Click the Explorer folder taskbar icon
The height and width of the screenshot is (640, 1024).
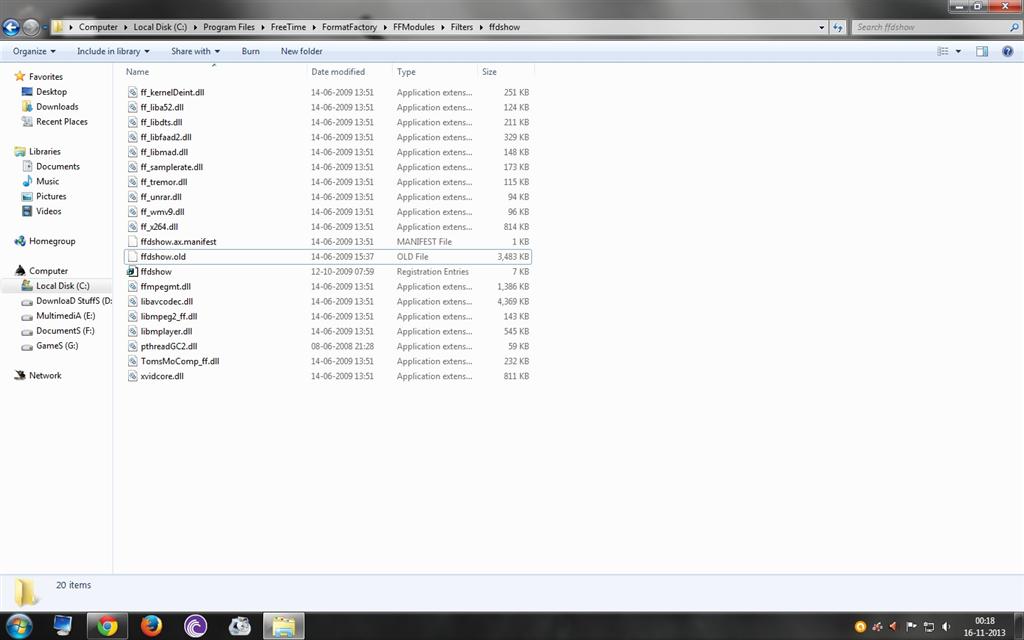click(283, 626)
